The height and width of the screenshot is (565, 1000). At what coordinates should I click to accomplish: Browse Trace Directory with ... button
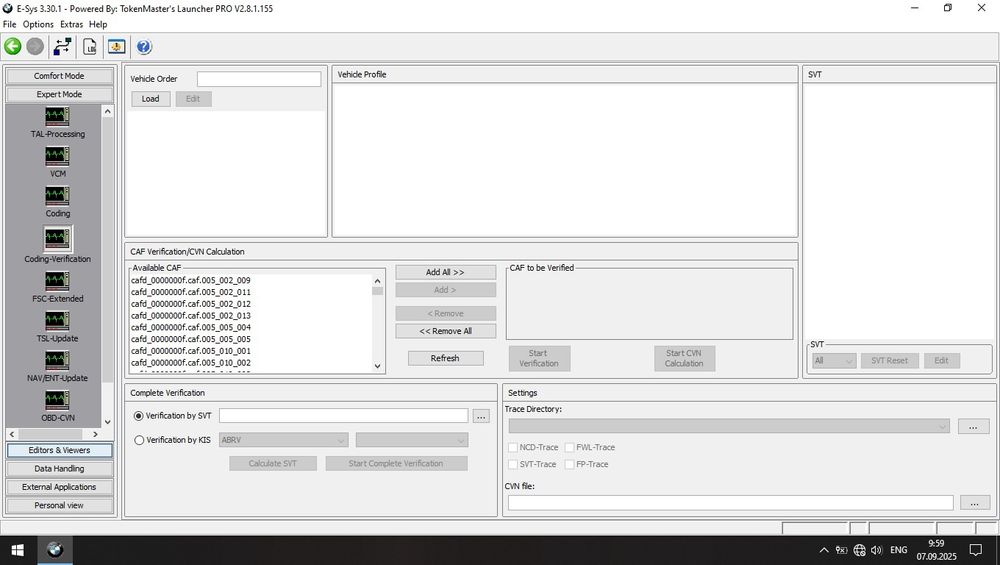coord(973,427)
